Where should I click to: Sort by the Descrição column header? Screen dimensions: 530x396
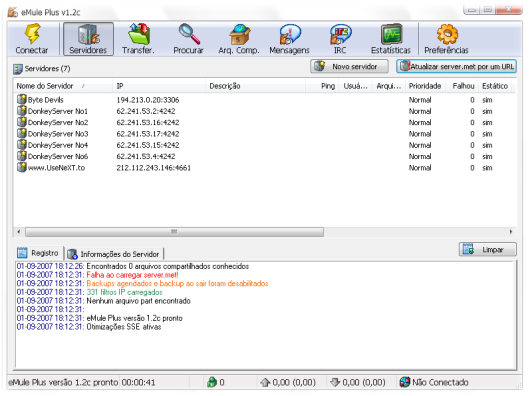[256, 86]
